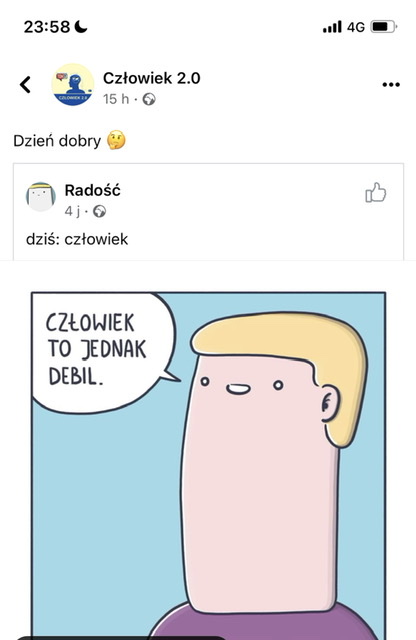Tap the 4 j shared post timestamp
416x640 pixels.
[73, 211]
